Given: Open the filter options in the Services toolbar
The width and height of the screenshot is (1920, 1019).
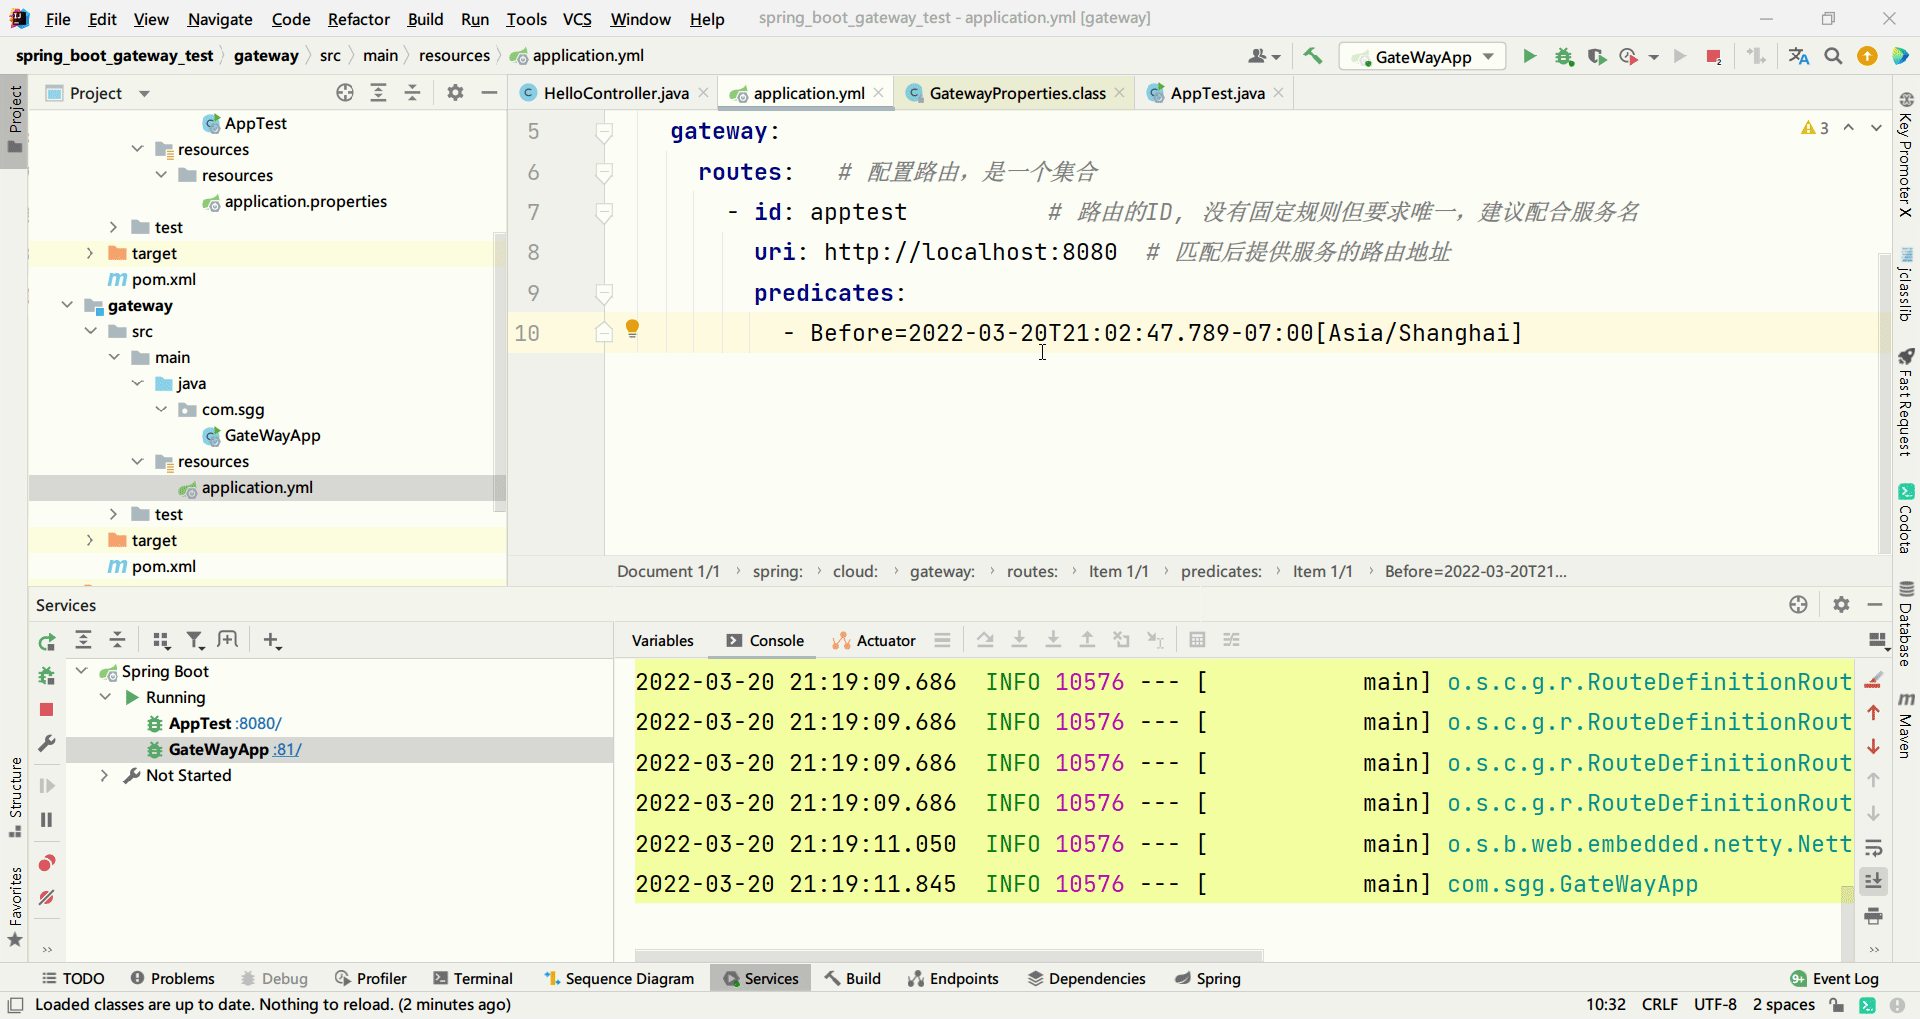Looking at the screenshot, I should click(195, 641).
